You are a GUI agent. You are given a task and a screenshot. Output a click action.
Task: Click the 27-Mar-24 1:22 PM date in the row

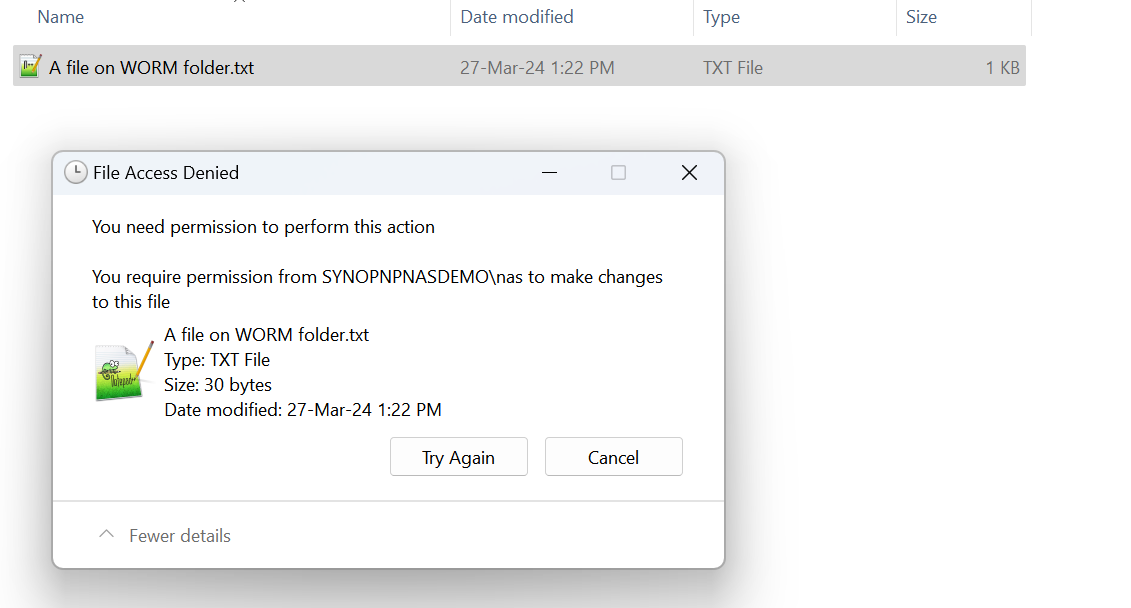click(x=537, y=67)
